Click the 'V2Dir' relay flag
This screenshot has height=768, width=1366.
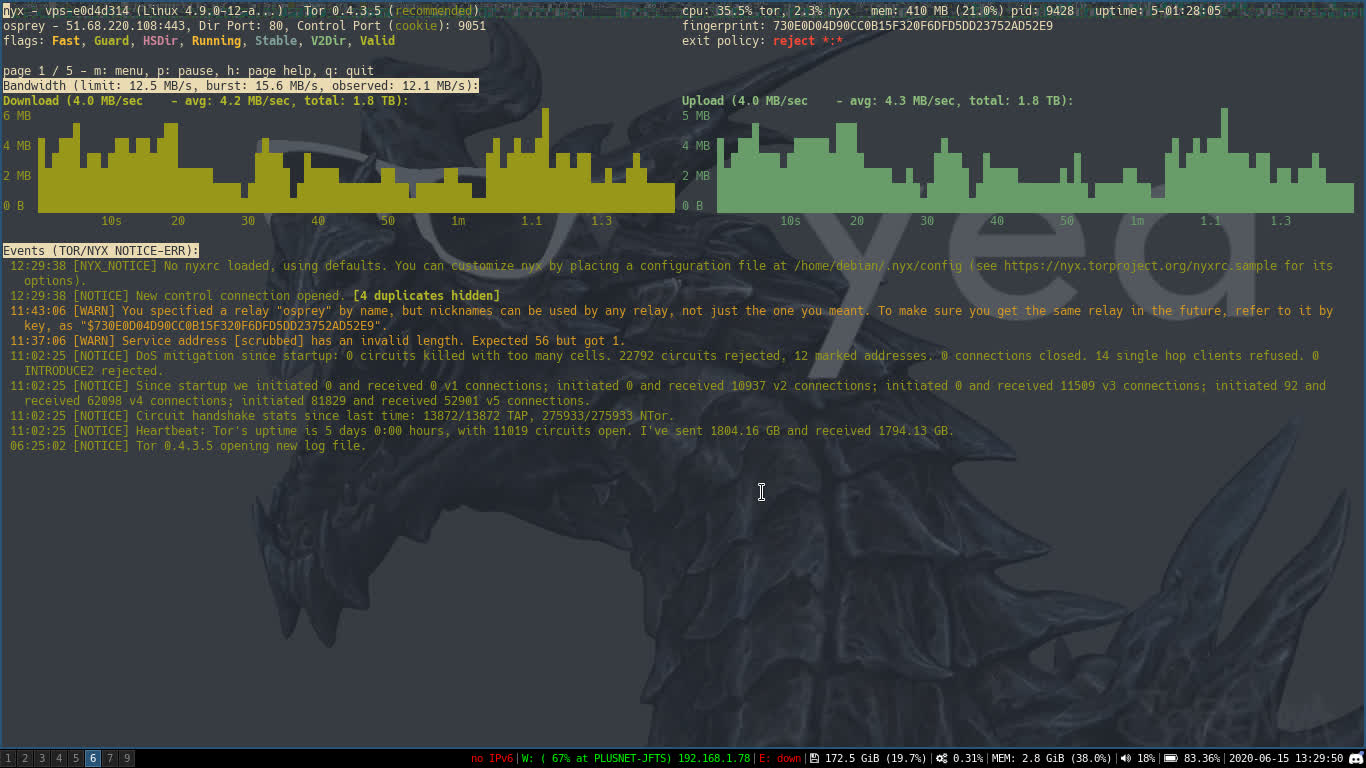click(329, 41)
